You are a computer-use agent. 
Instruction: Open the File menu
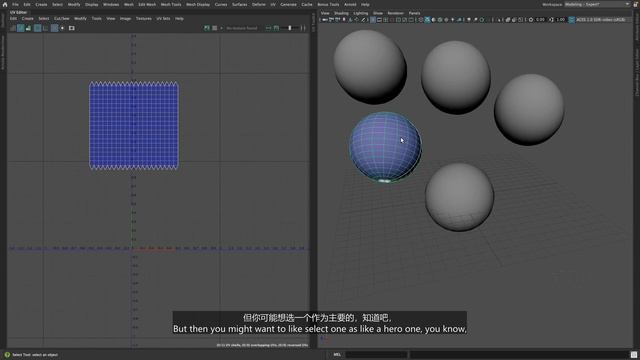coord(15,4)
